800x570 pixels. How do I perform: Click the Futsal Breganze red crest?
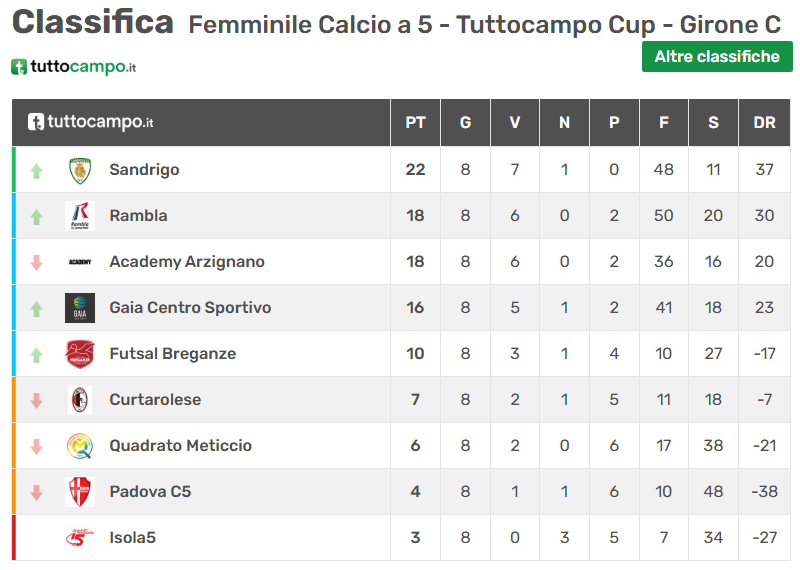(80, 354)
